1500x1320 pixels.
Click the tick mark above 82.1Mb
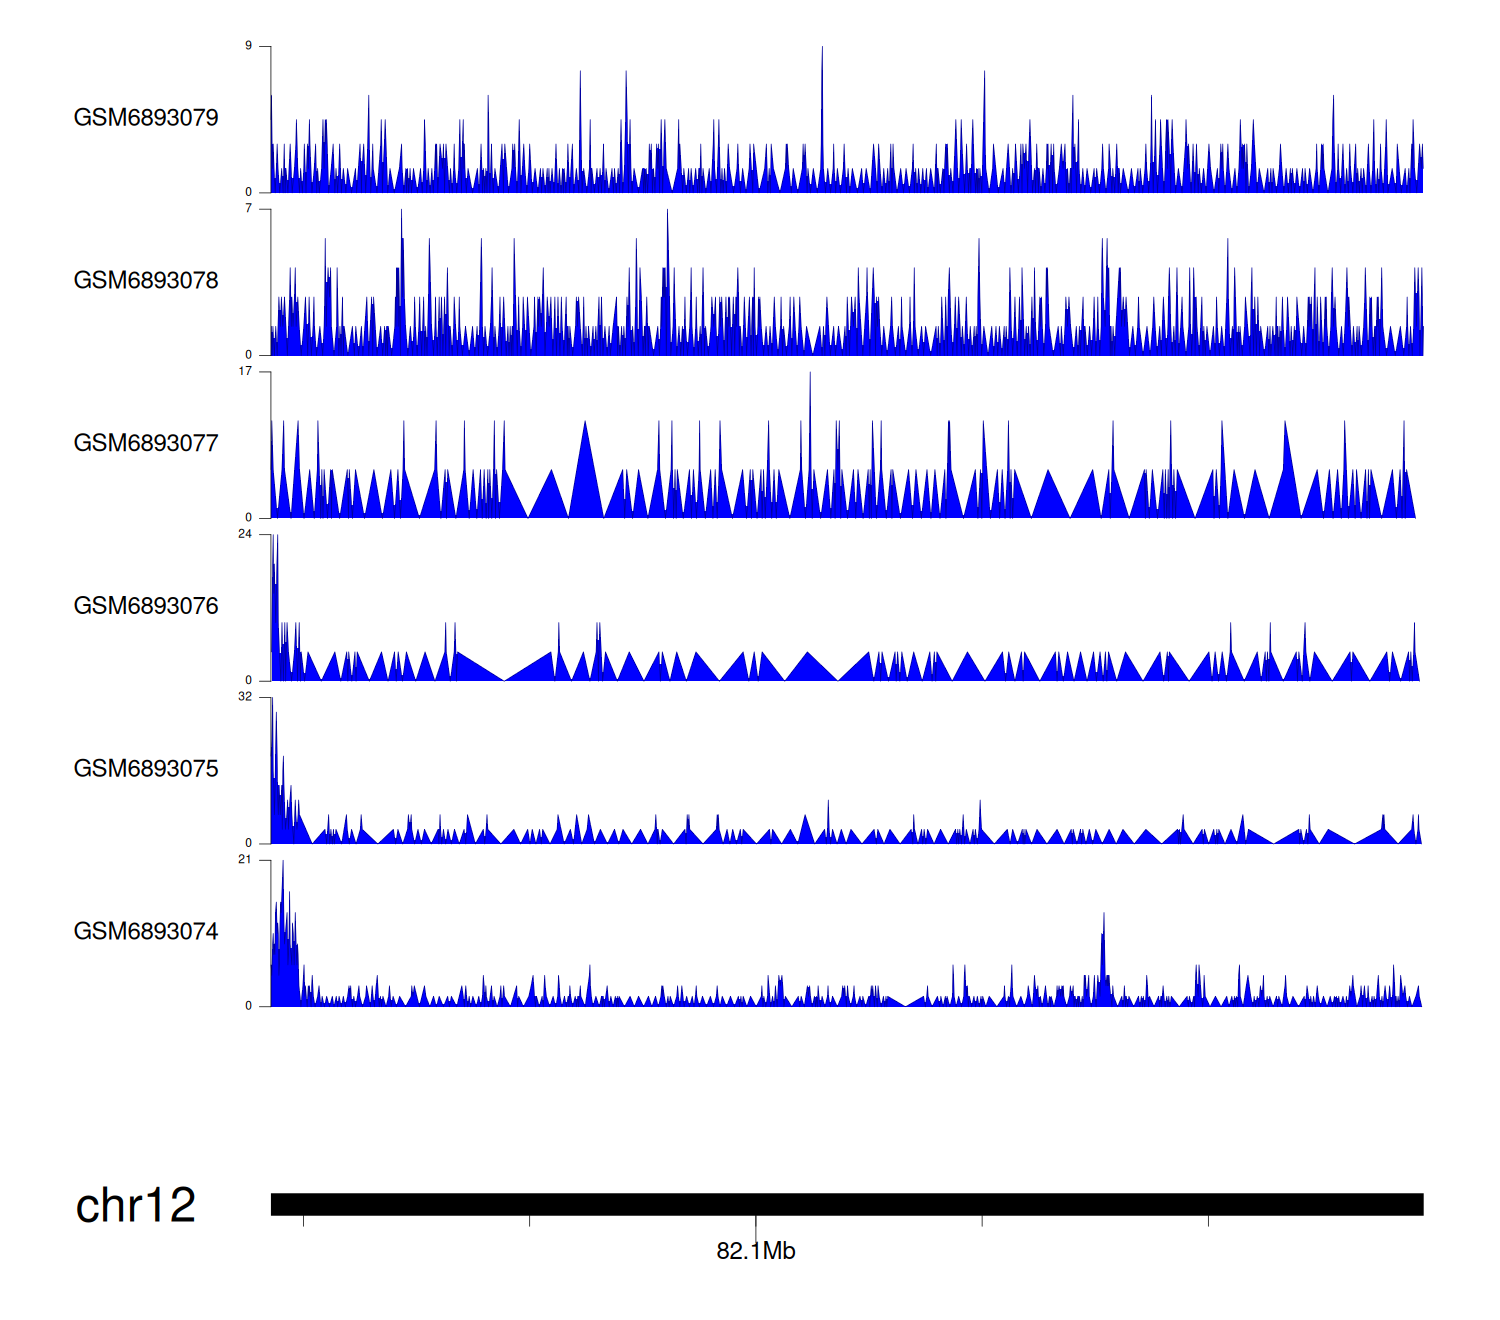coord(756,1223)
